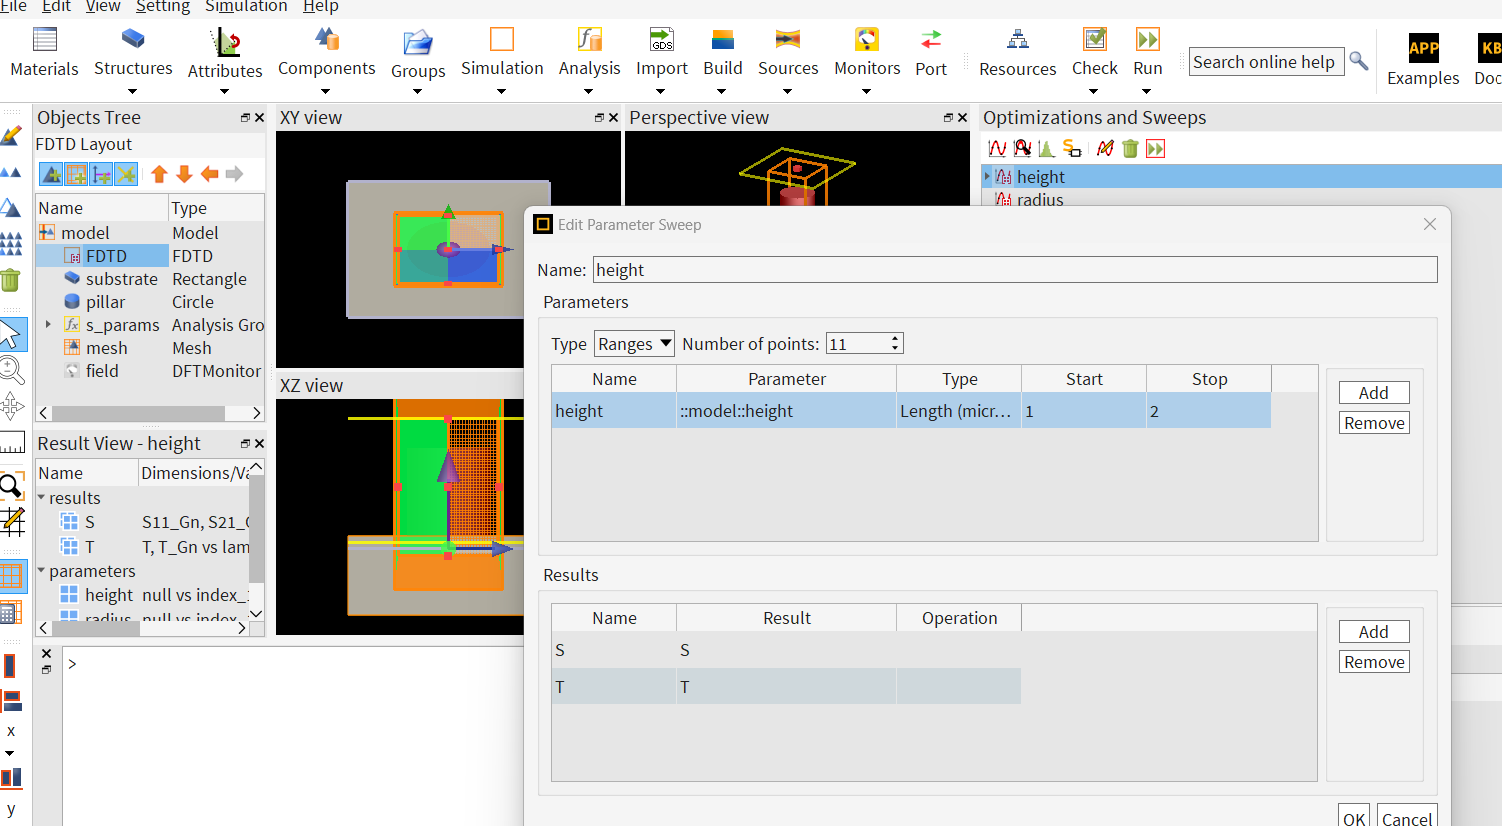1502x826 pixels.
Task: Click Remove button in Parameters section
Action: pos(1374,423)
